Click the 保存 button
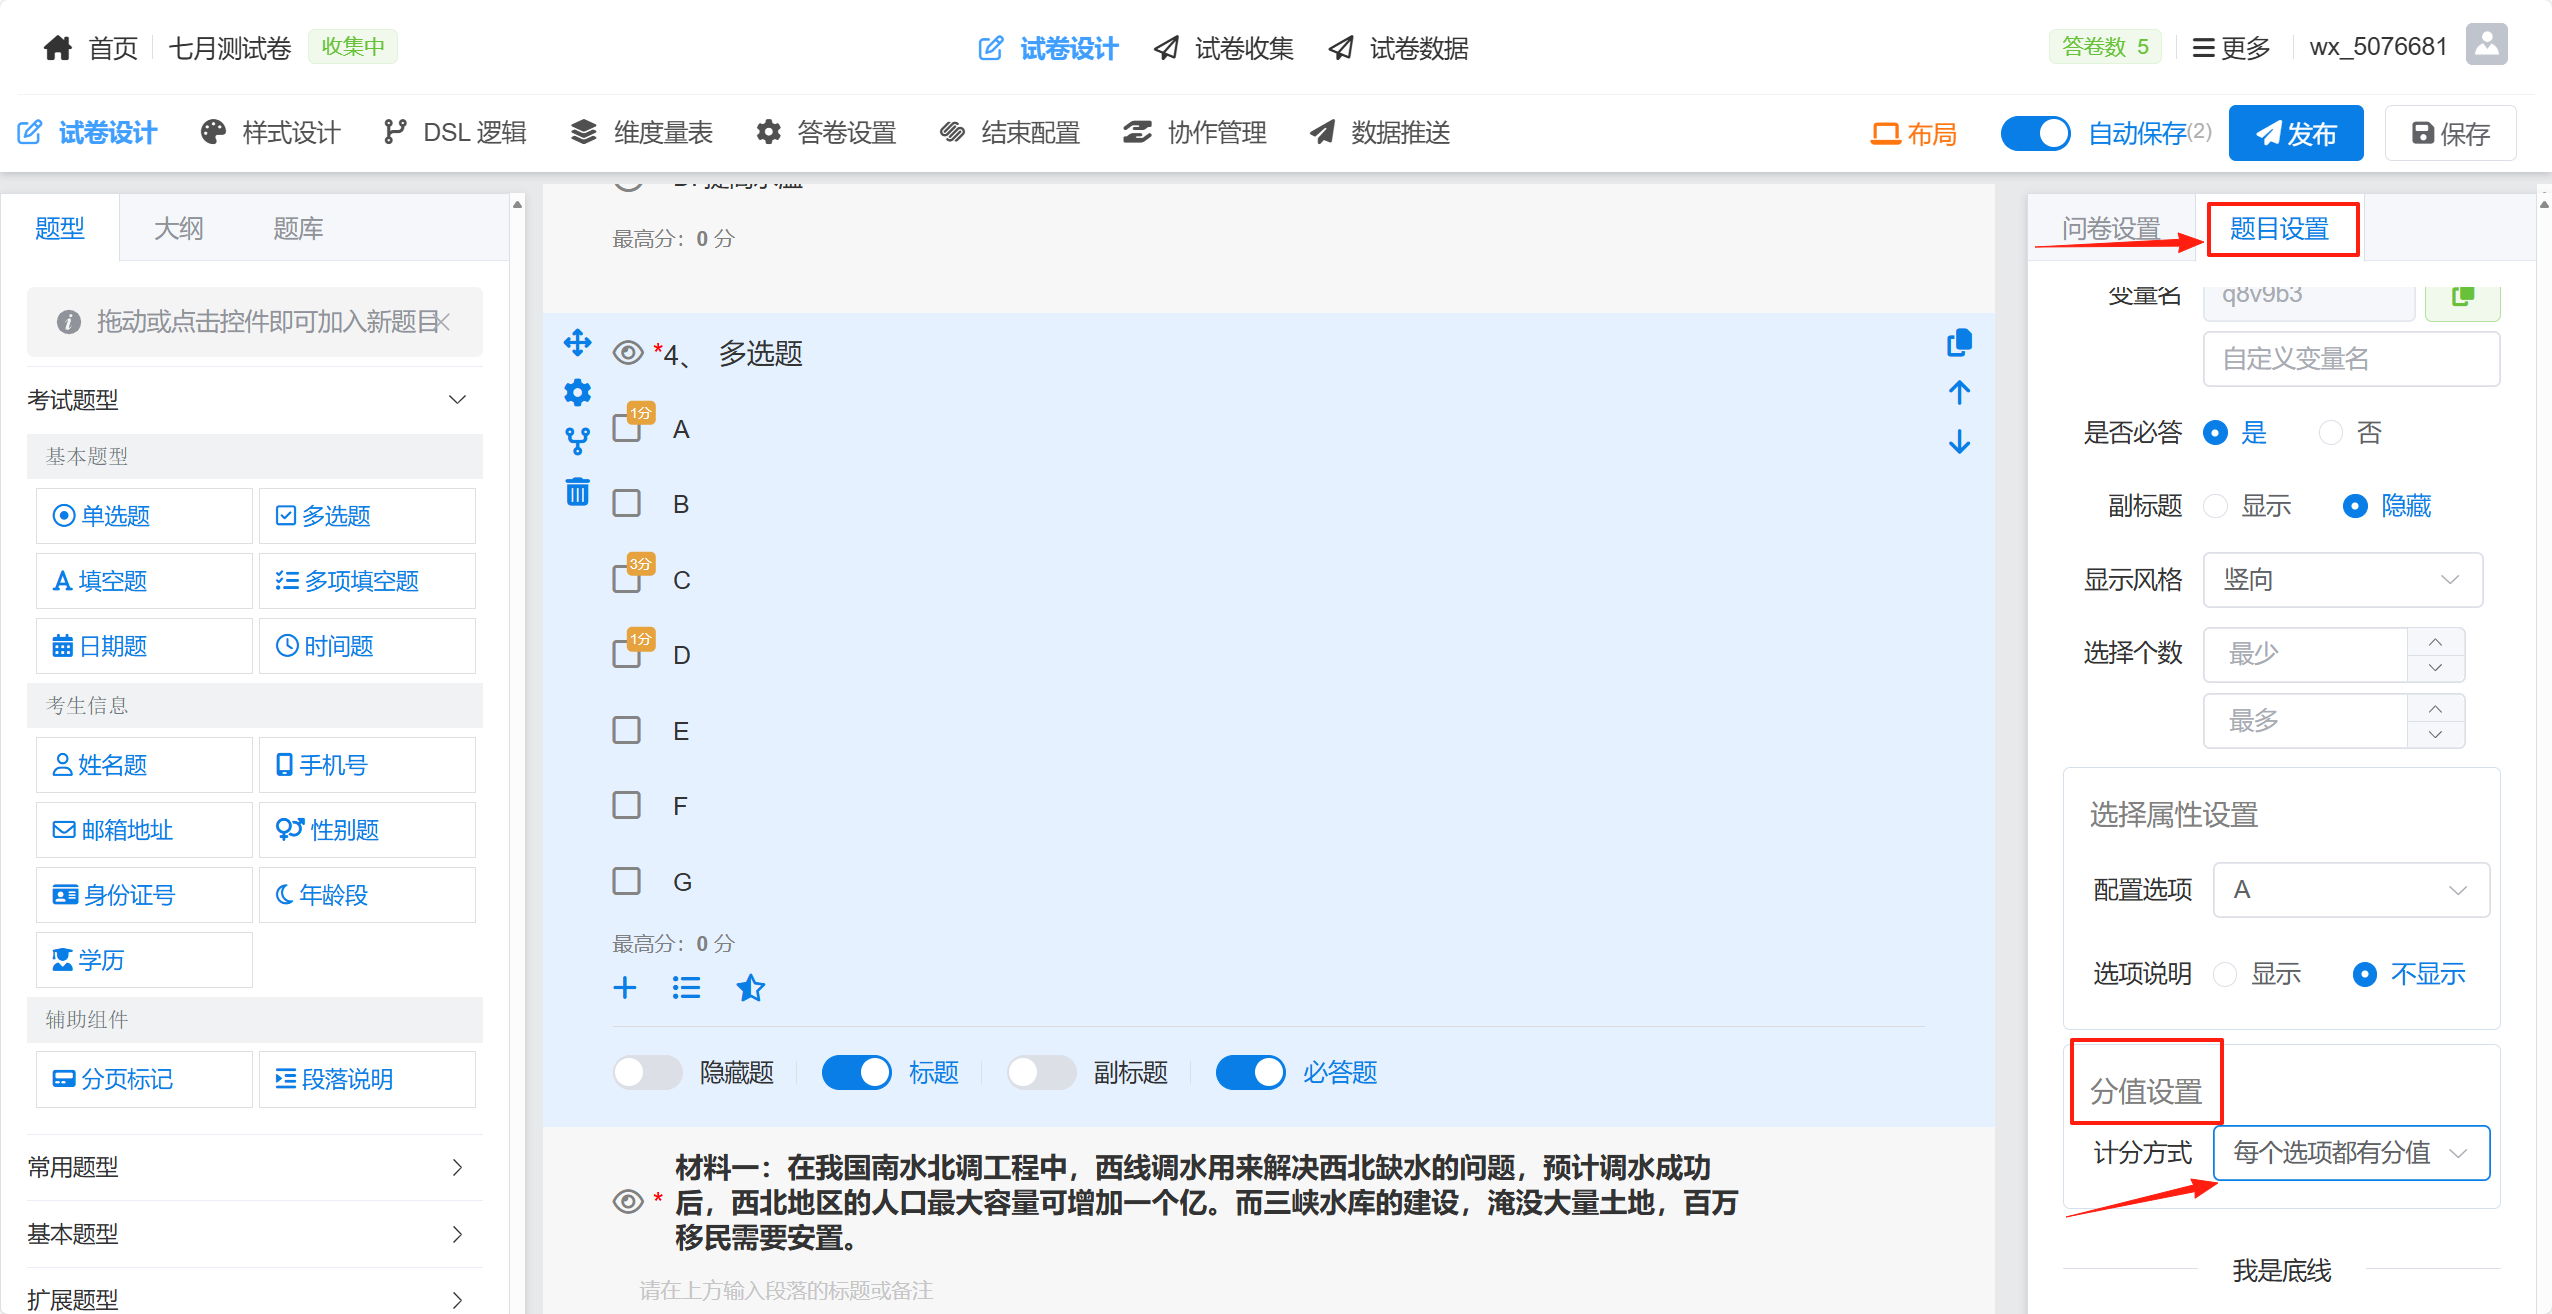Image resolution: width=2552 pixels, height=1314 pixels. 2449,133
